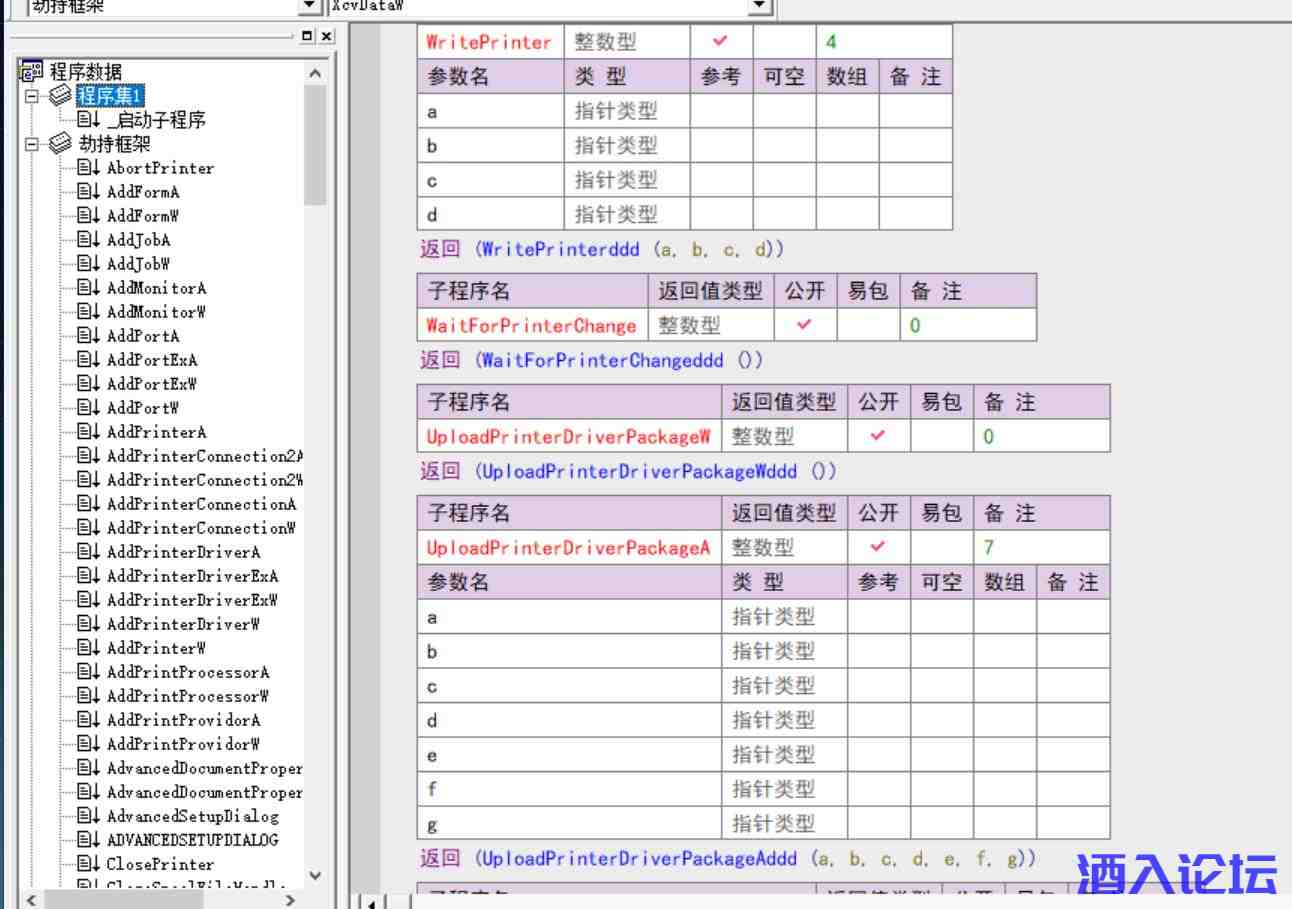Click icon next to ClosePrinter

[89, 864]
